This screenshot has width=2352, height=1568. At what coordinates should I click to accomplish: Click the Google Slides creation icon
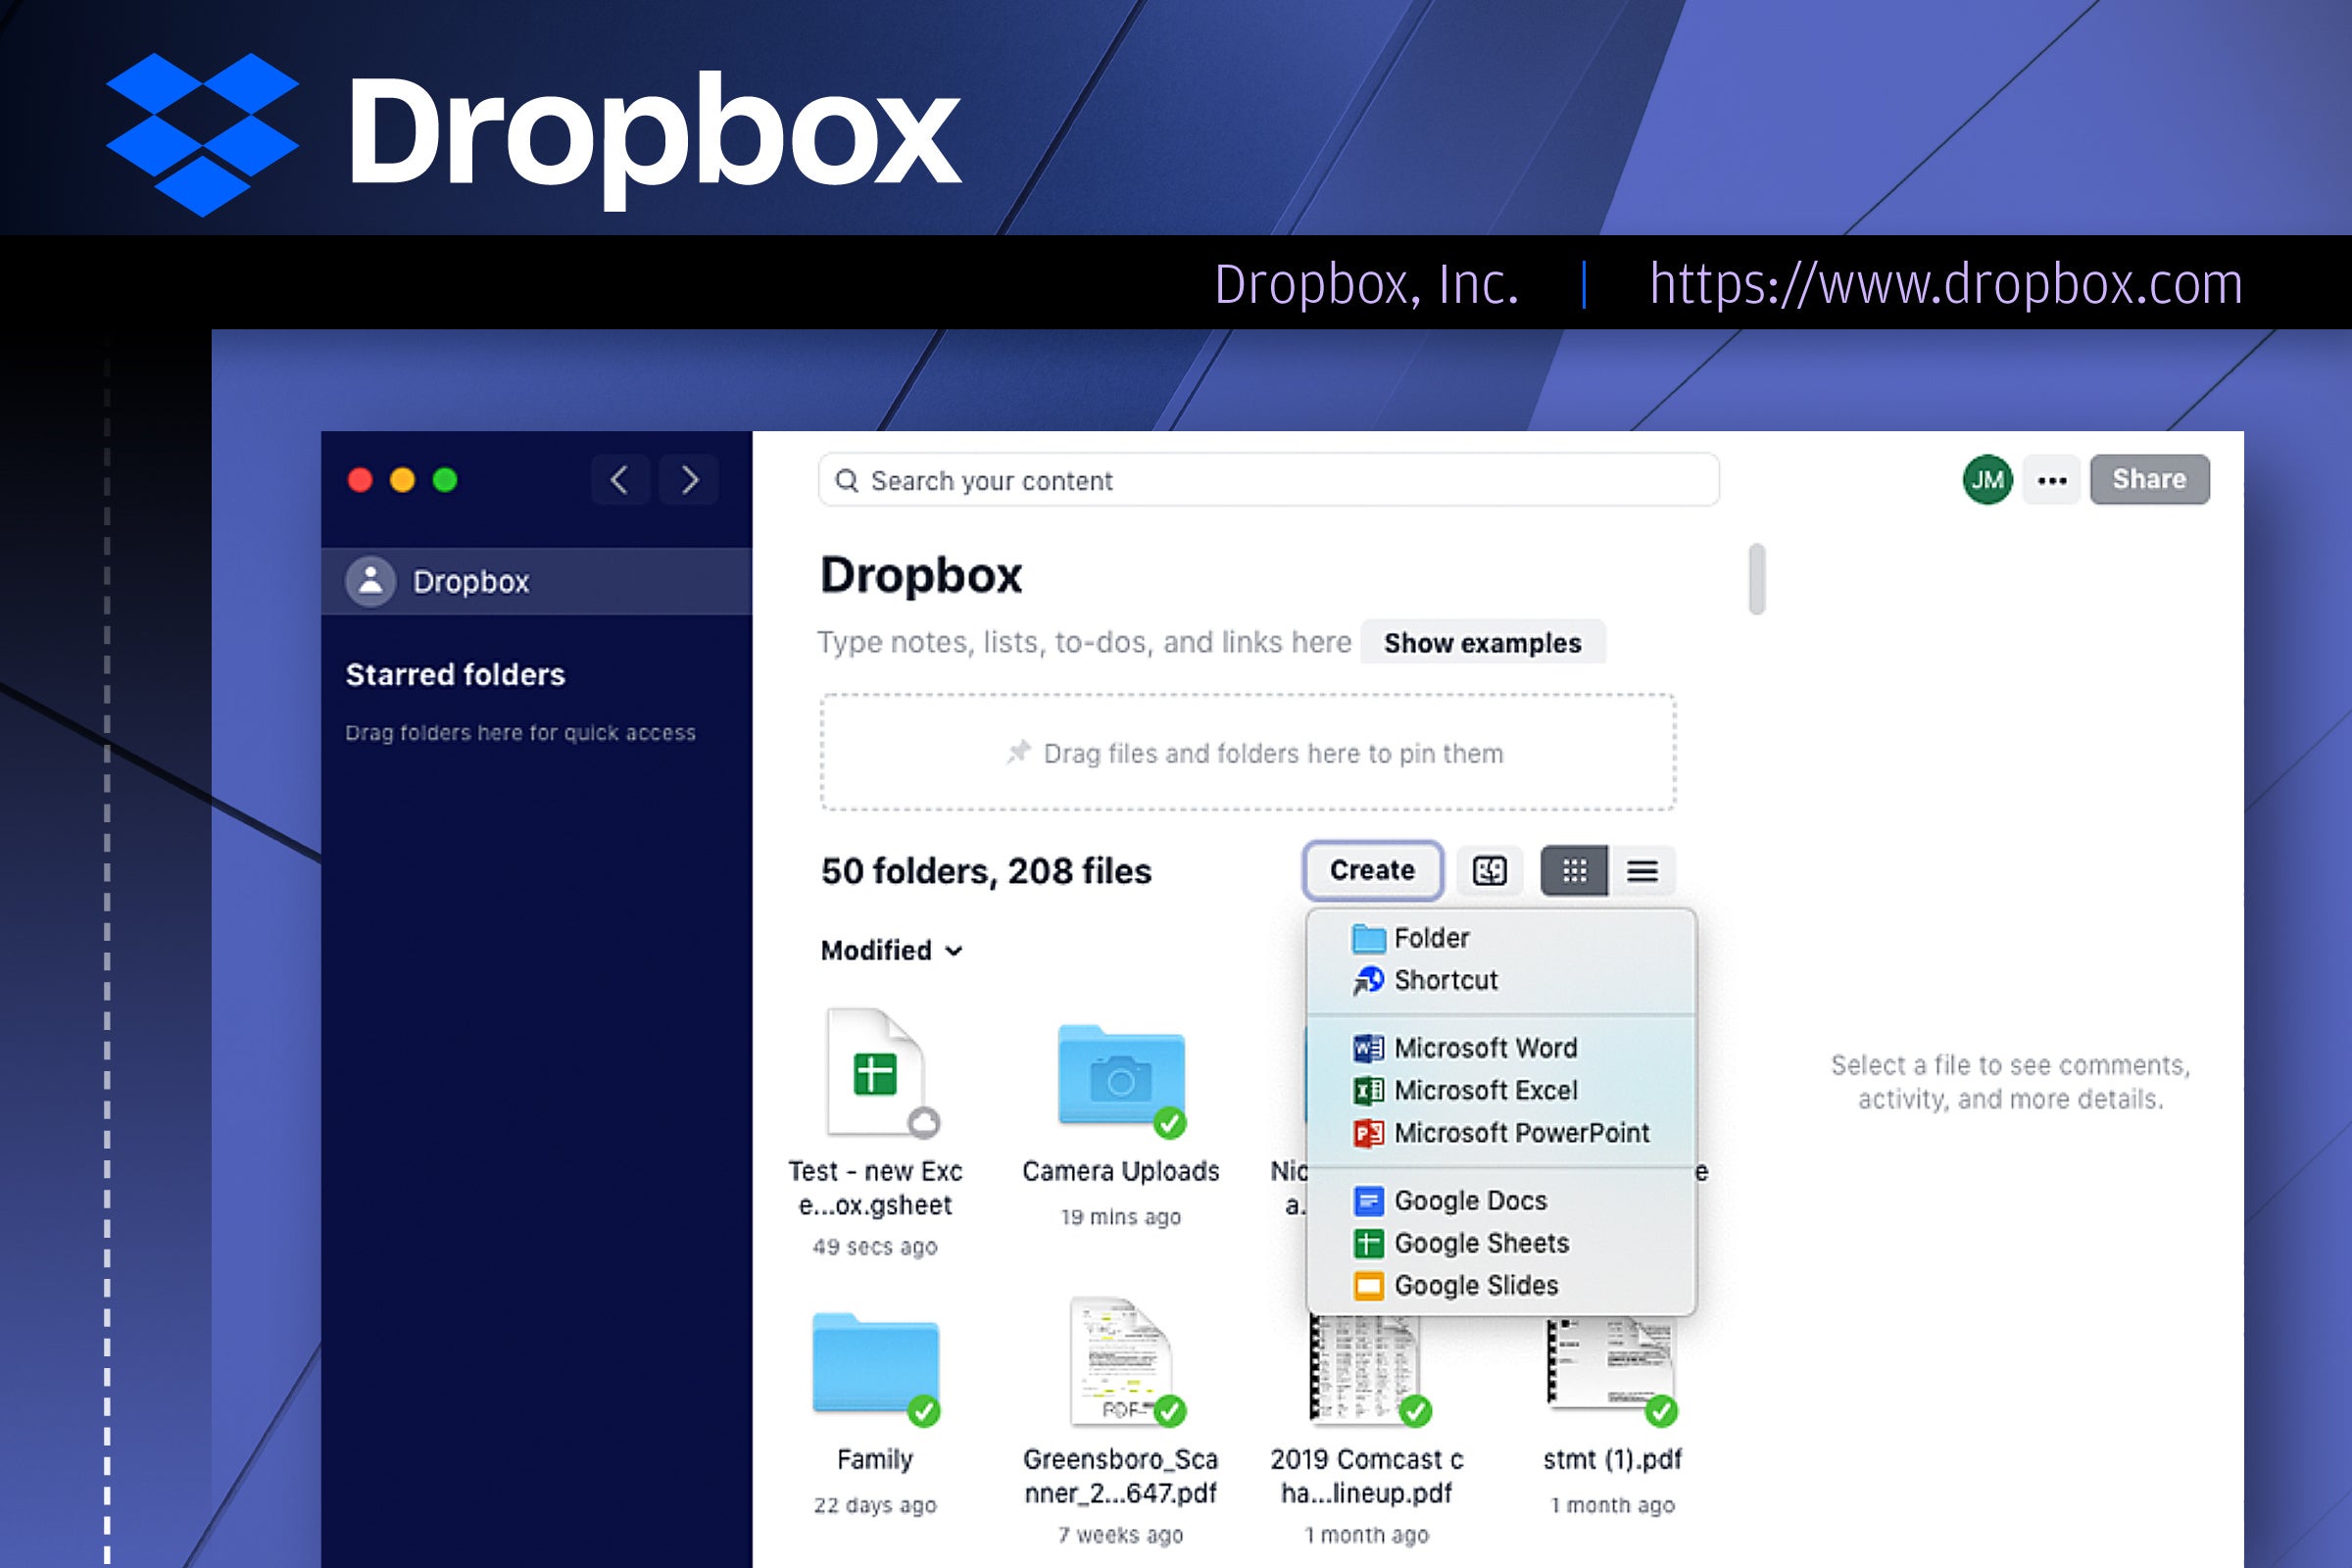1363,1286
